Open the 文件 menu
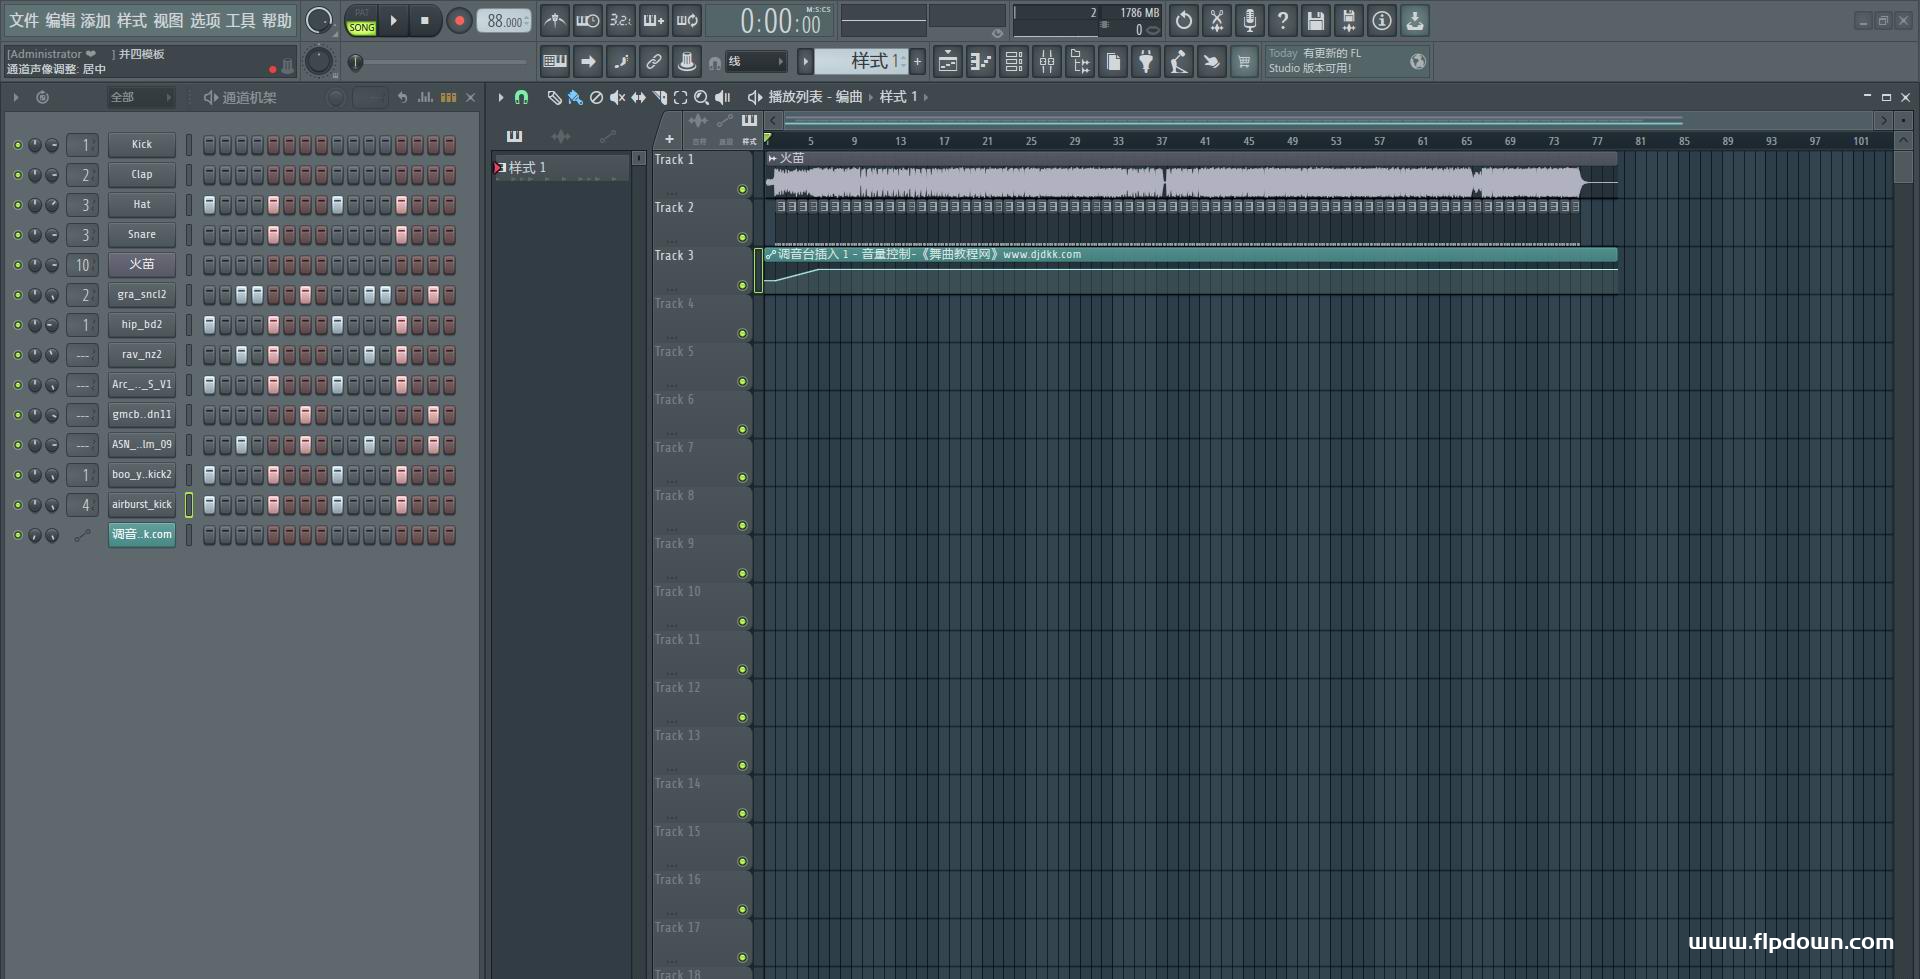 24,21
